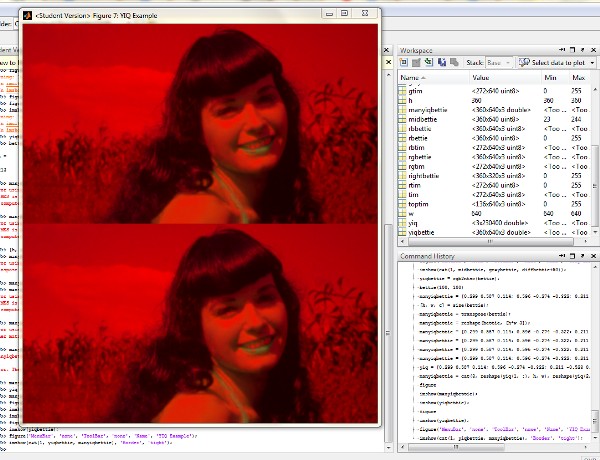The width and height of the screenshot is (600, 460).
Task: Click the Delete variable icon in Workspace toolbar
Action: [x=454, y=62]
